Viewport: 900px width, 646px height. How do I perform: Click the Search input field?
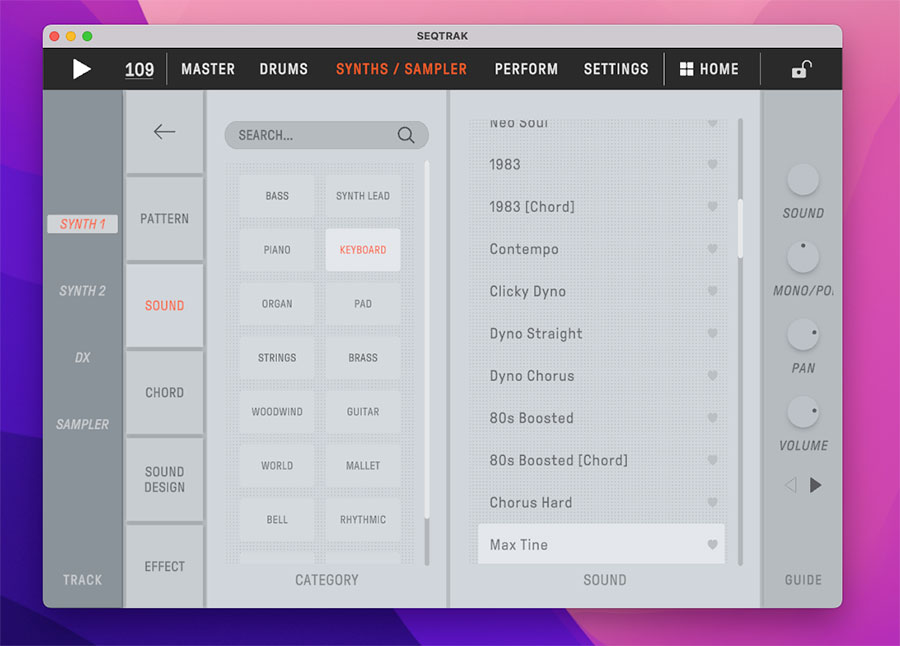(312, 135)
